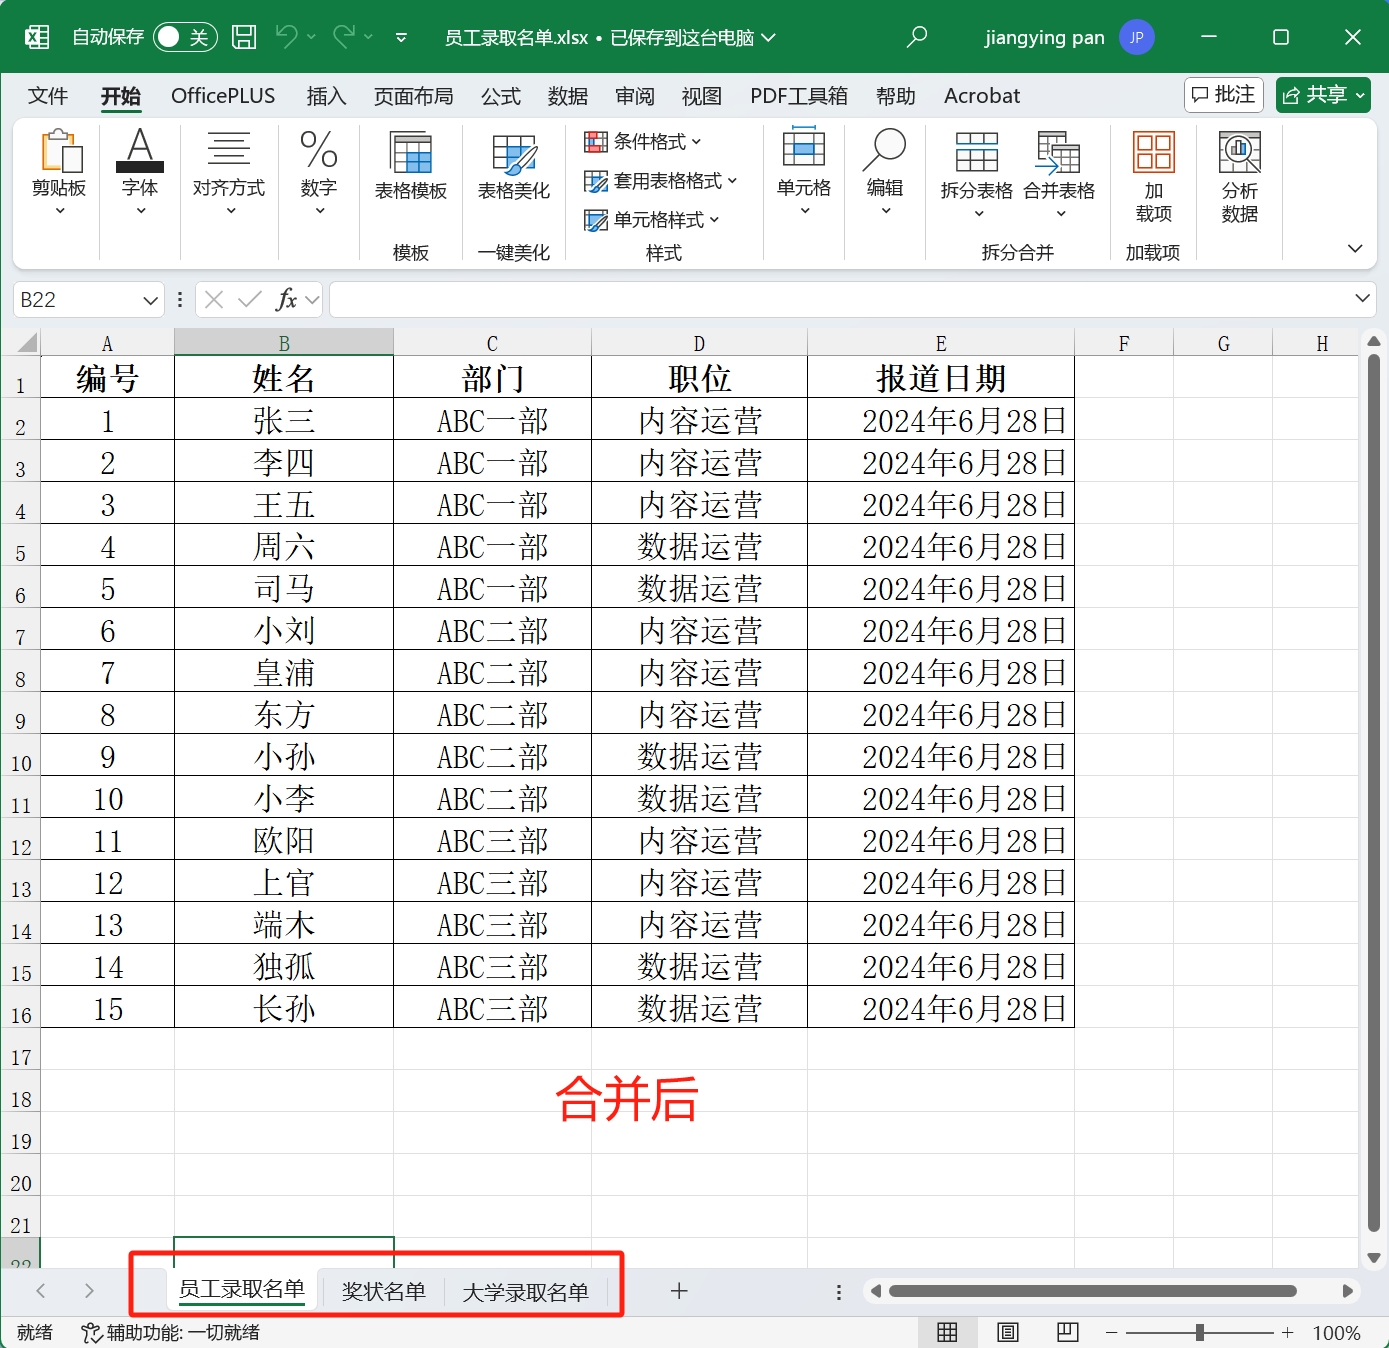This screenshot has height=1348, width=1389.
Task: Click the zoom slider handle
Action: coord(1199,1332)
